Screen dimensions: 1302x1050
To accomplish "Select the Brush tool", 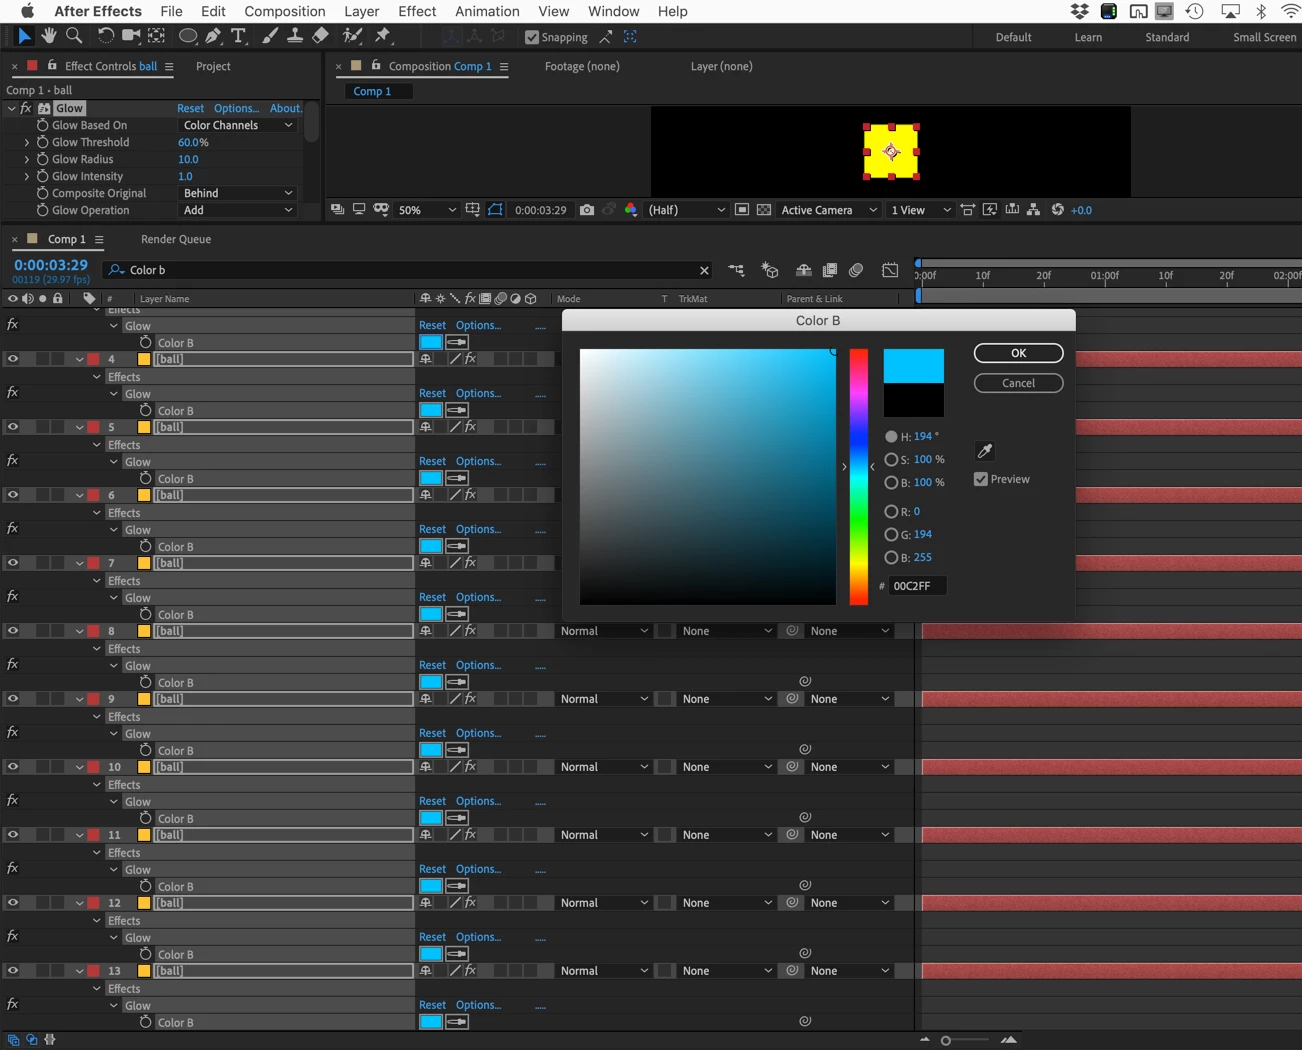I will 270,36.
